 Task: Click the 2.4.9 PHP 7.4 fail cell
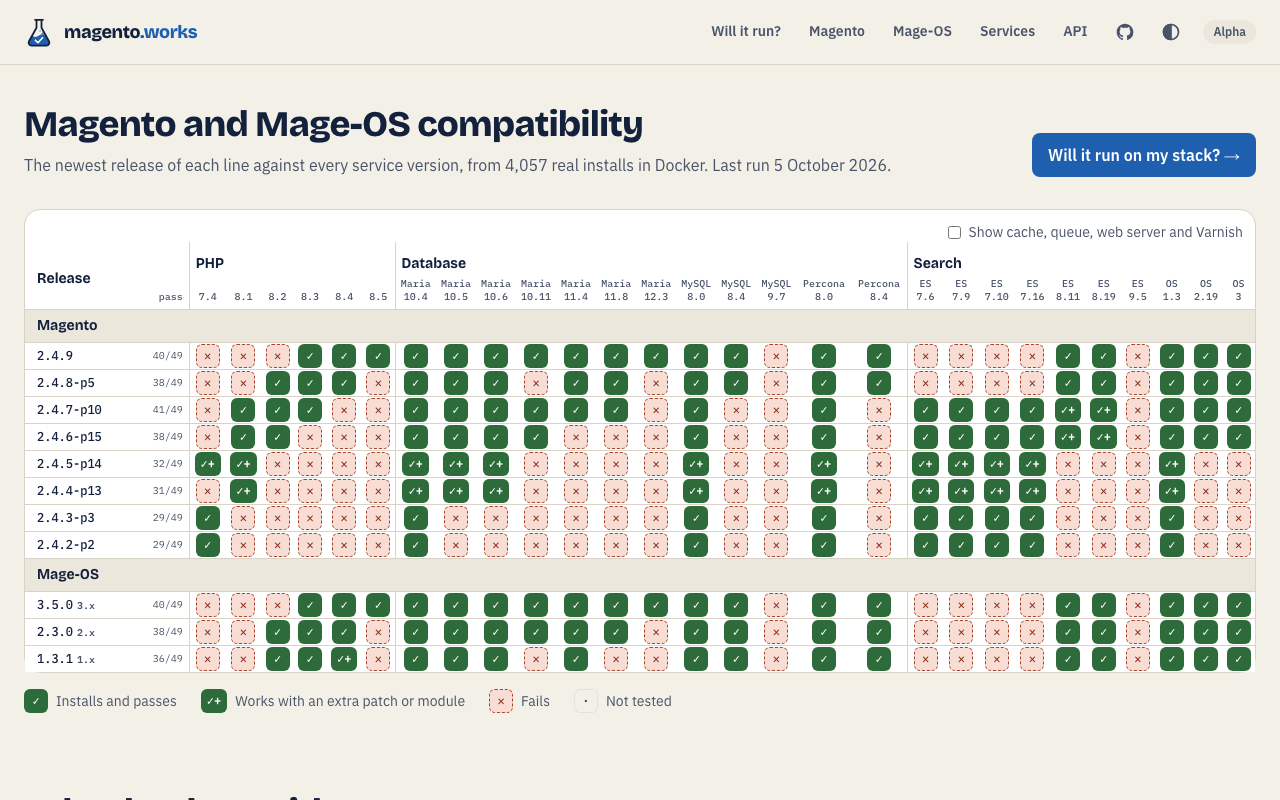208,356
